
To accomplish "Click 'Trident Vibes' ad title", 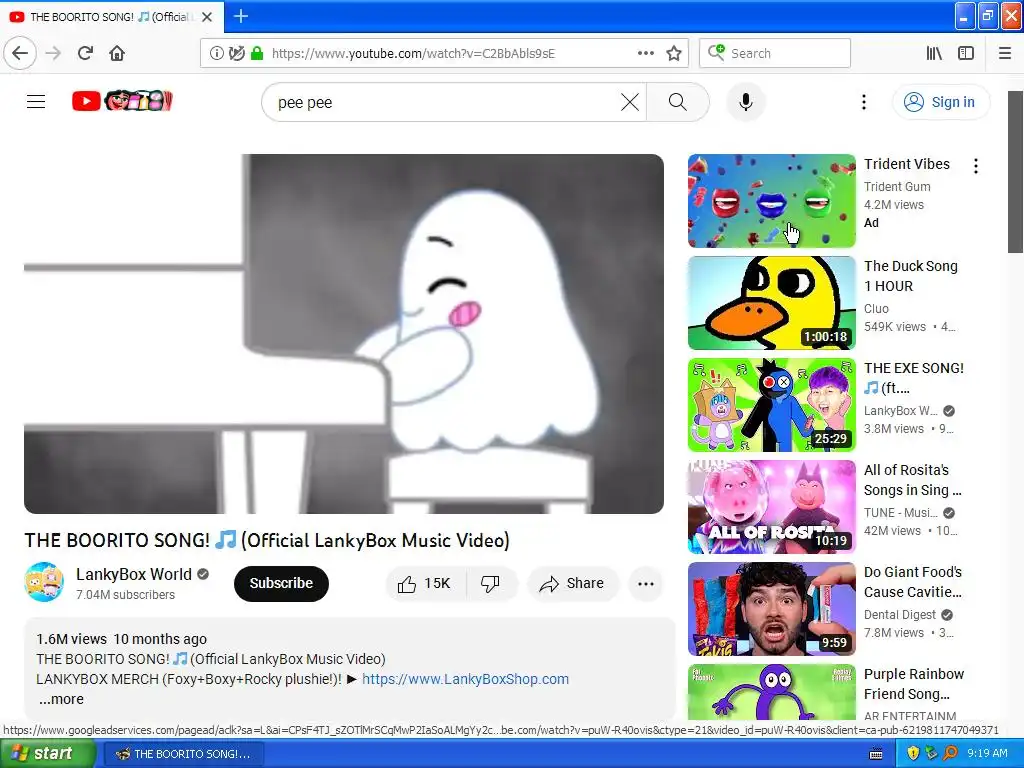I will coord(906,164).
